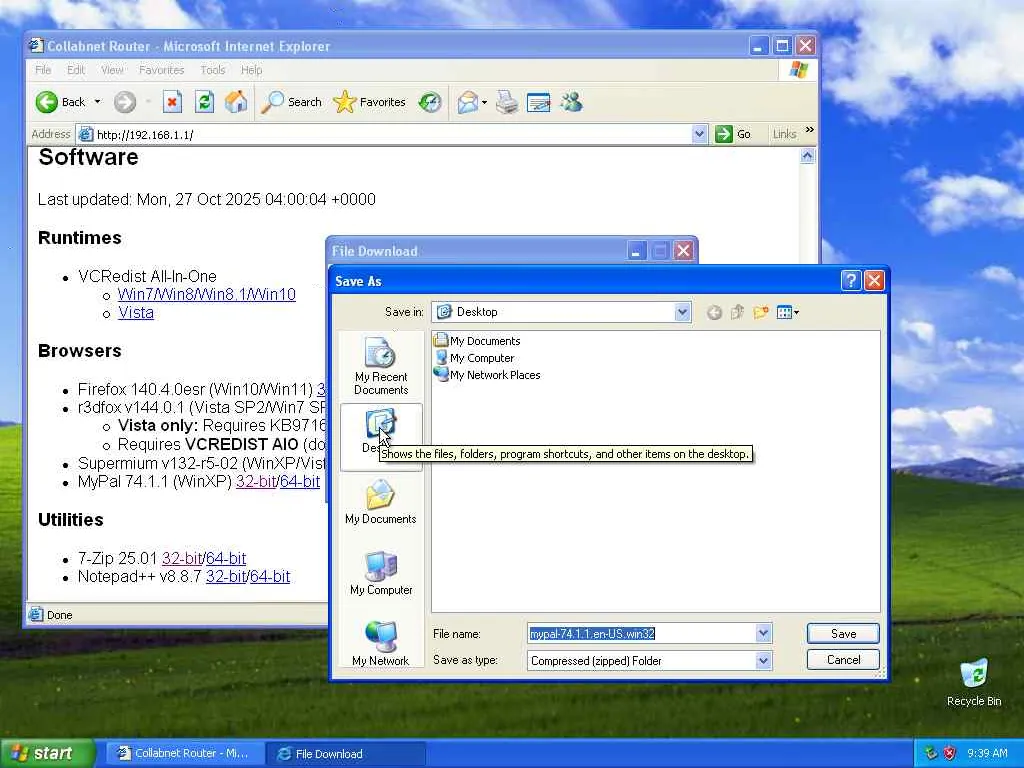The height and width of the screenshot is (768, 1024).
Task: Click the taskbar clock showing 9:39 AM
Action: click(x=987, y=754)
